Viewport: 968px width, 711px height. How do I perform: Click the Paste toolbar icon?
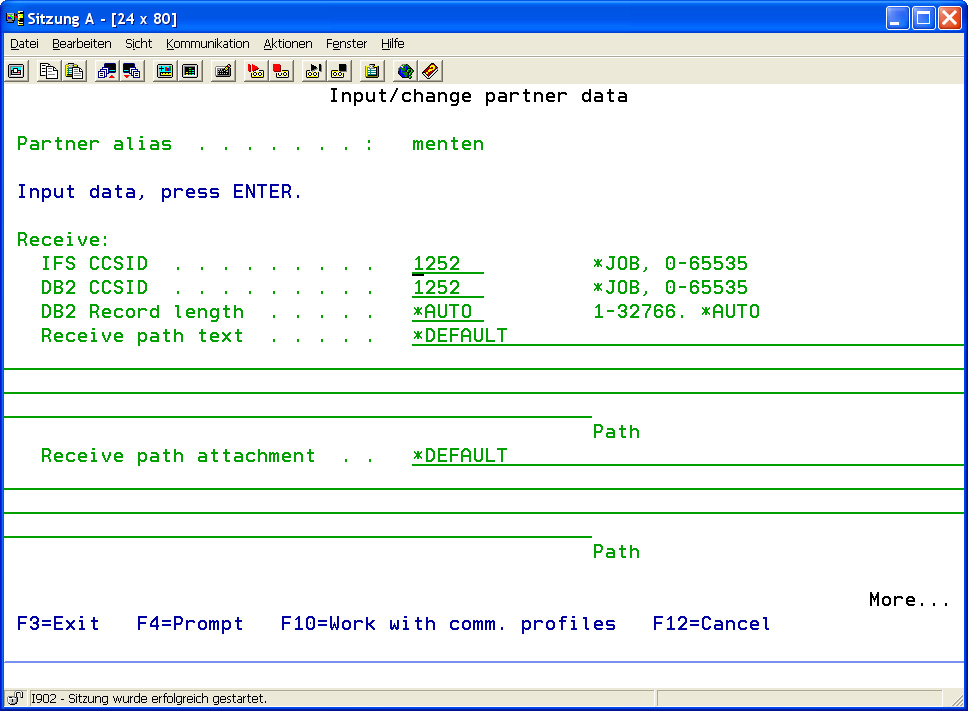click(74, 71)
